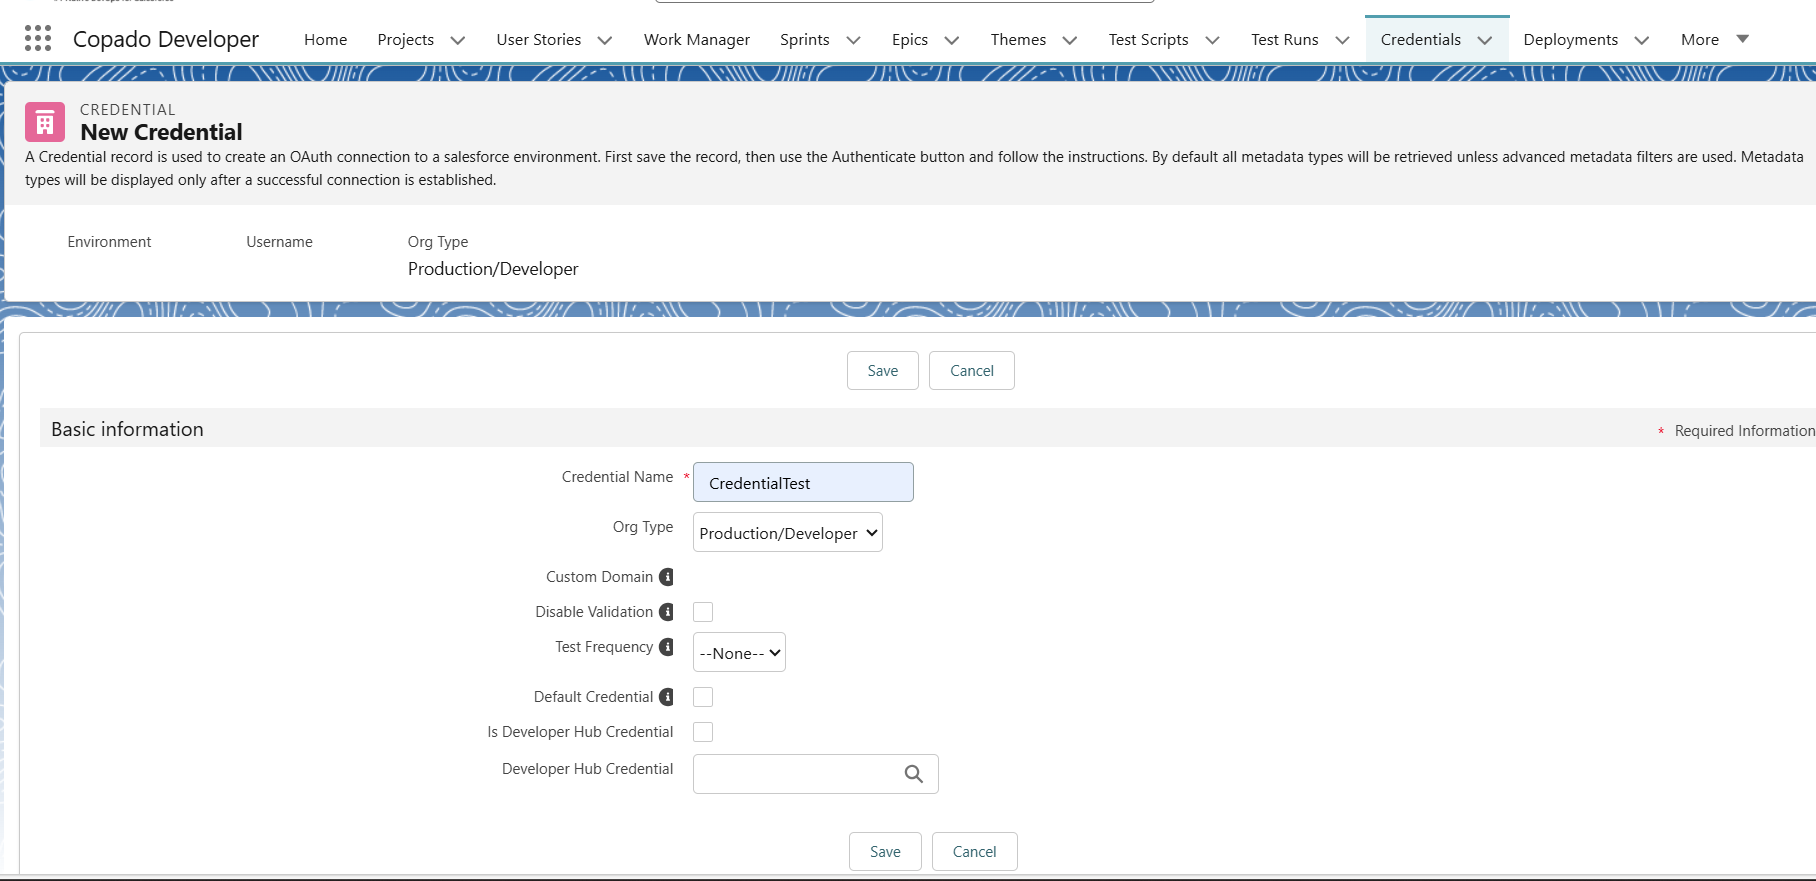The image size is (1816, 881).
Task: Click Developer Hub Credential lookup search icon
Action: (x=914, y=774)
